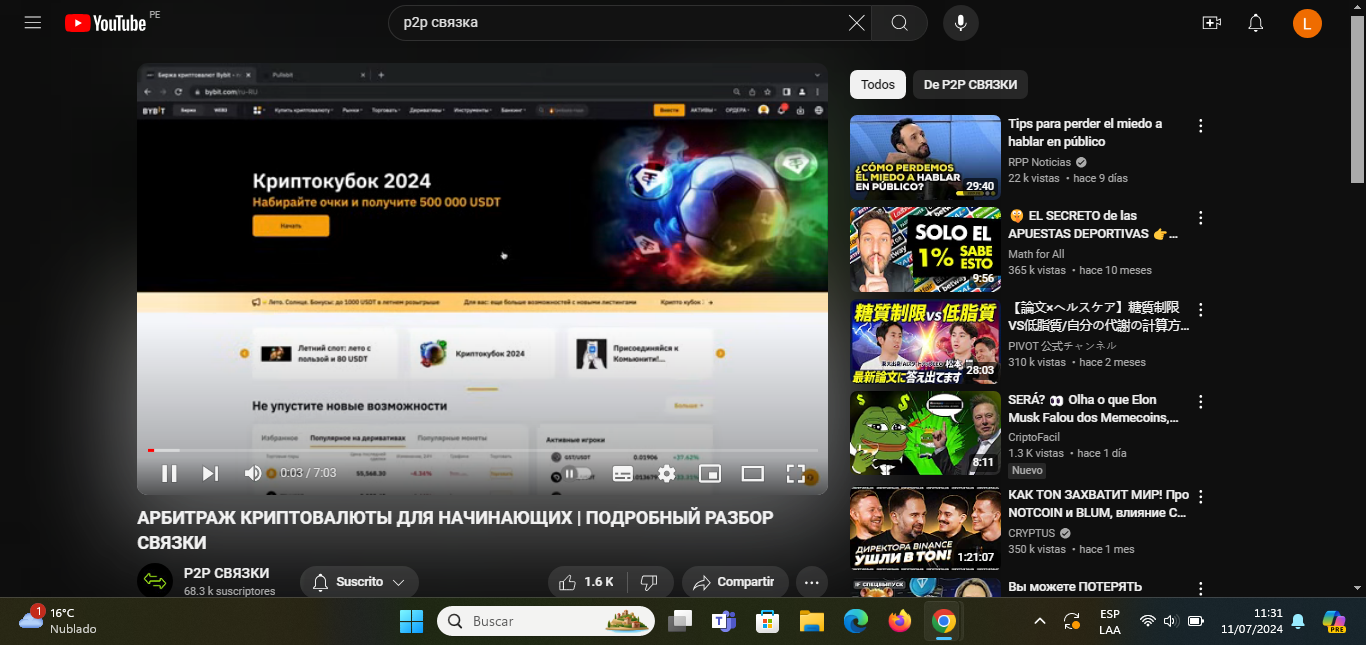
Task: Open the PIVOT 糖質制限 video thumbnail
Action: click(x=925, y=341)
